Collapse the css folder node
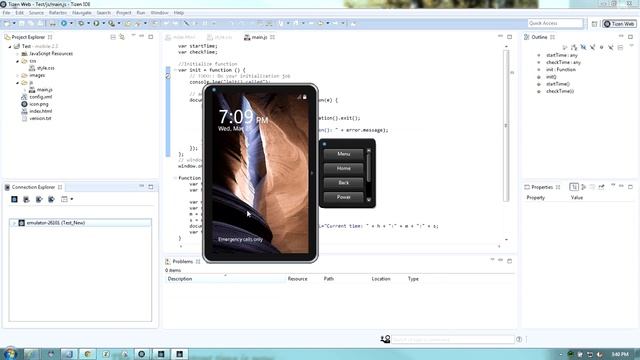Image resolution: width=640 pixels, height=360 pixels. (x=18, y=61)
